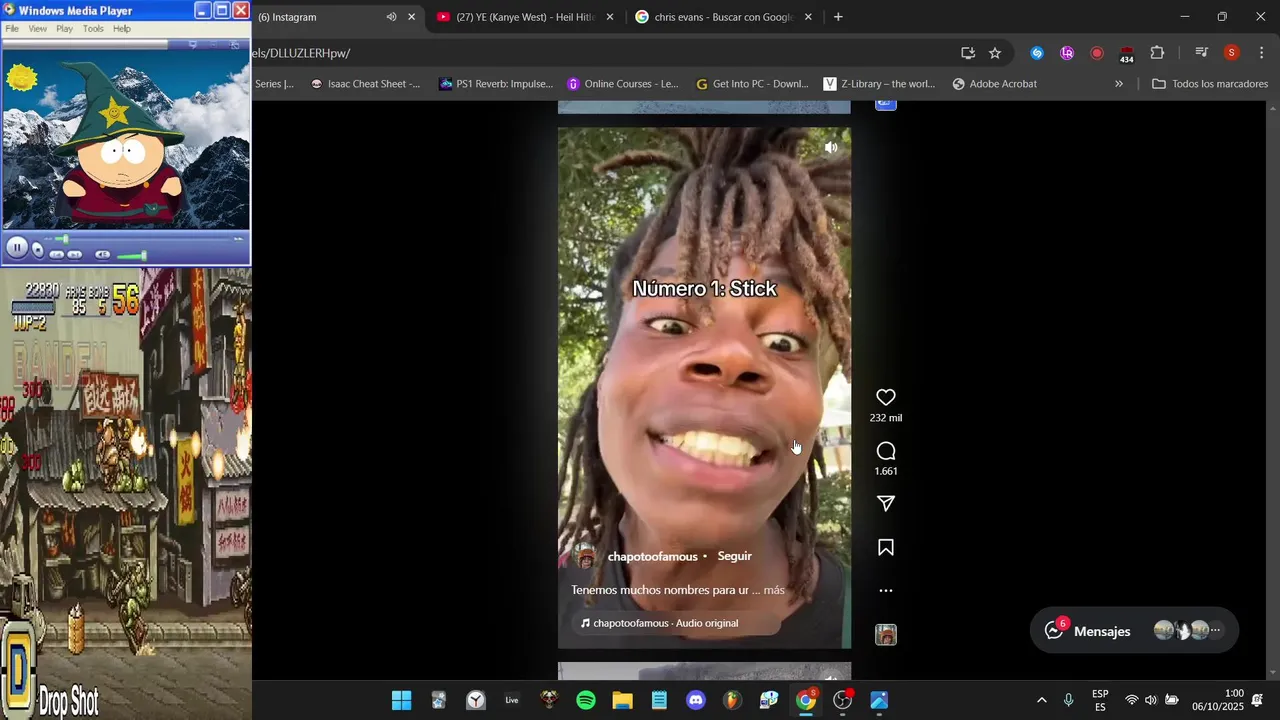This screenshot has width=1280, height=720.
Task: Open a new Chrome tab with the plus button
Action: (838, 17)
